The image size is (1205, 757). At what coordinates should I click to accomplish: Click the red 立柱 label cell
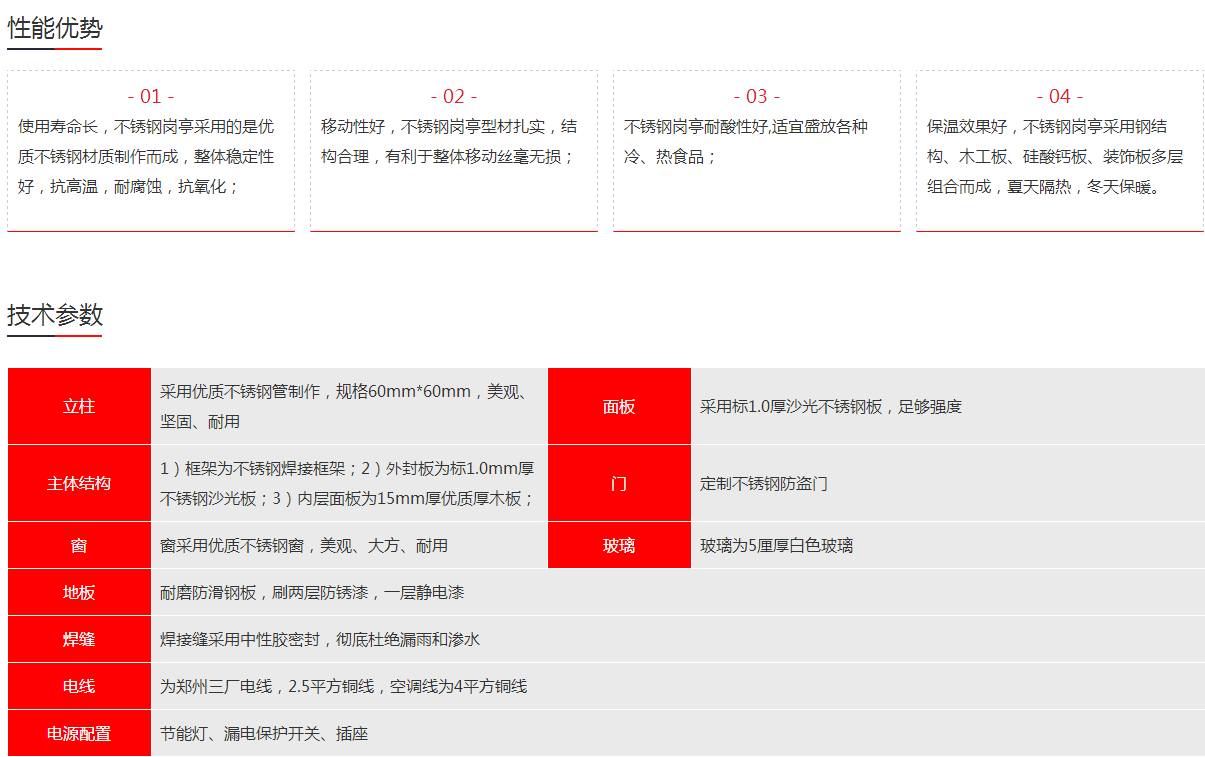click(x=79, y=407)
